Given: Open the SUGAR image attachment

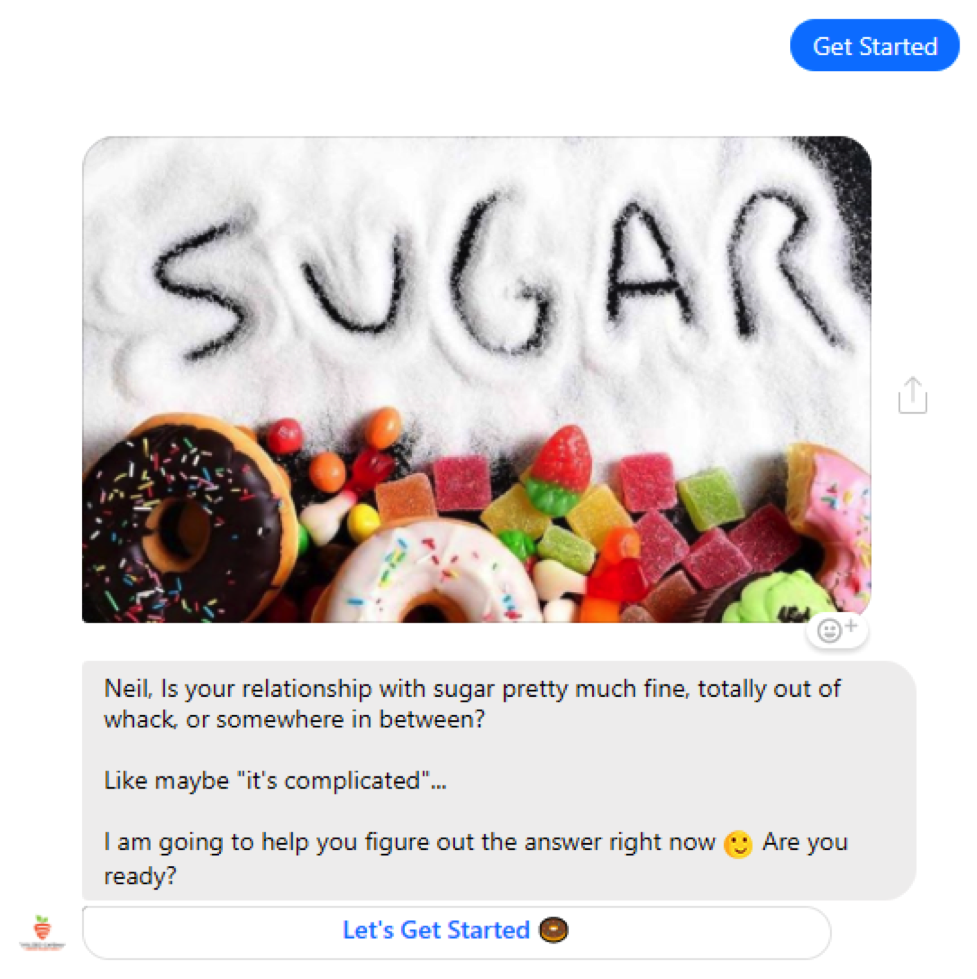Looking at the screenshot, I should click(476, 379).
